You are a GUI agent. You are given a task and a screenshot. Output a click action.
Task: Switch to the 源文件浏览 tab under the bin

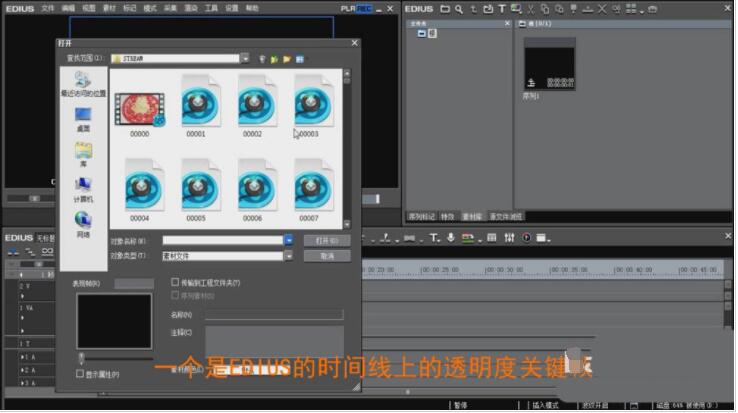tap(505, 217)
